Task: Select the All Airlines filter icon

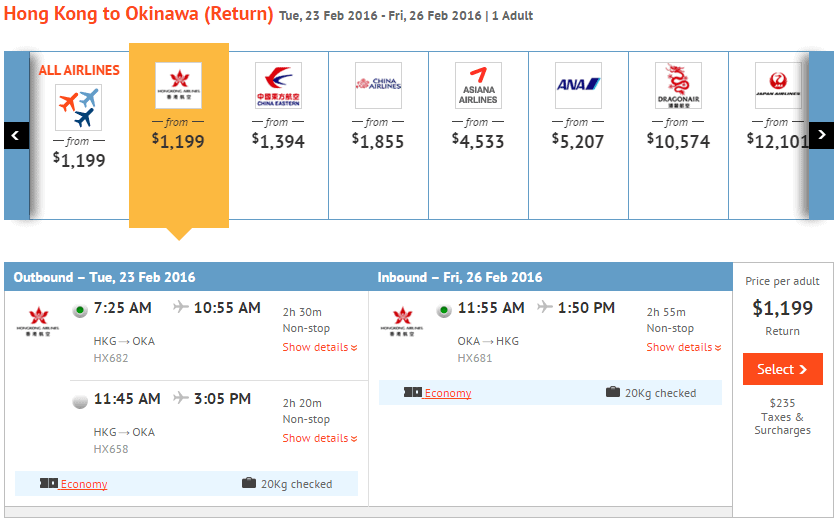Action: tap(78, 107)
